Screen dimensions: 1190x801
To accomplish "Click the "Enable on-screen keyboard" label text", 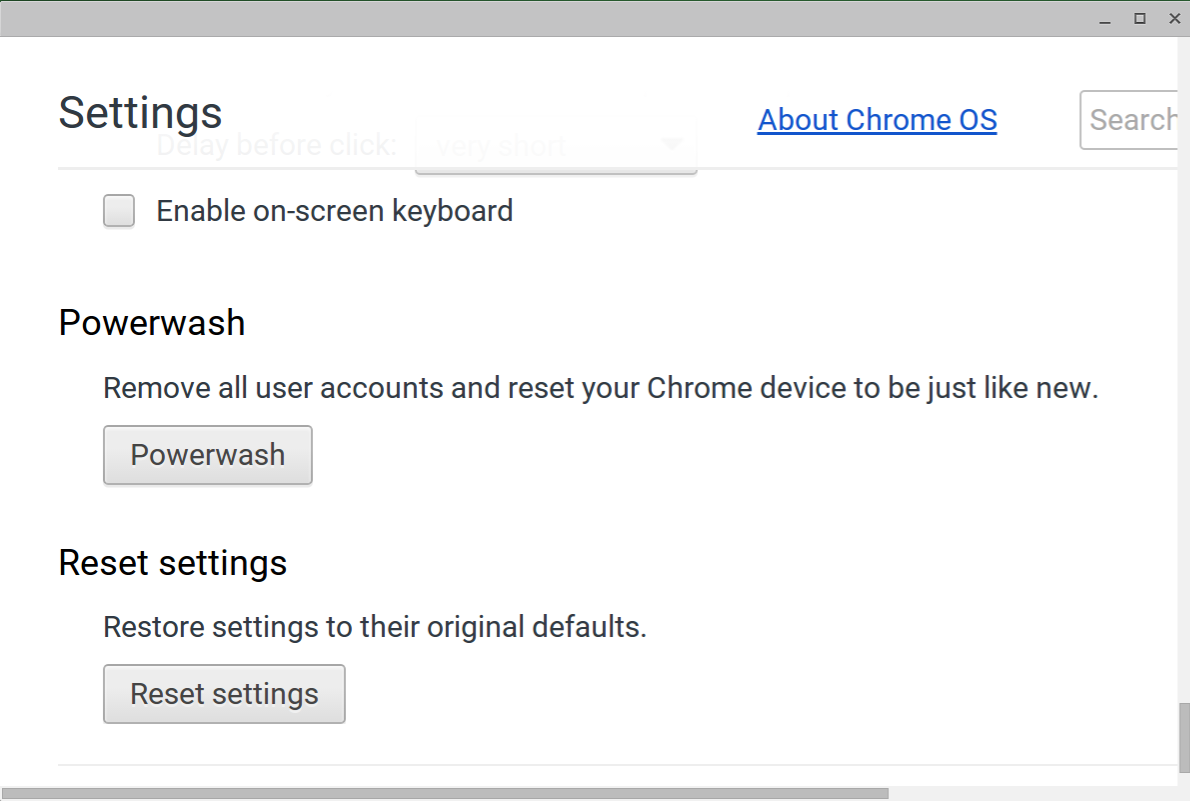I will tap(334, 211).
